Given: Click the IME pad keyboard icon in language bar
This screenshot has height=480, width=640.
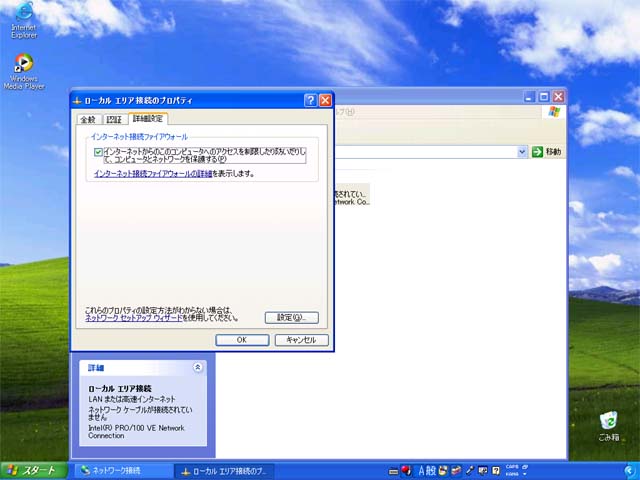Looking at the screenshot, I should [393, 471].
